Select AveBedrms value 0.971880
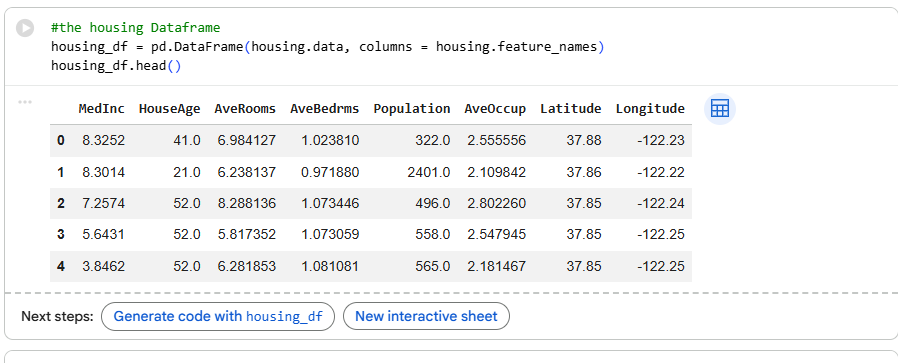The height and width of the screenshot is (363, 898). point(330,172)
